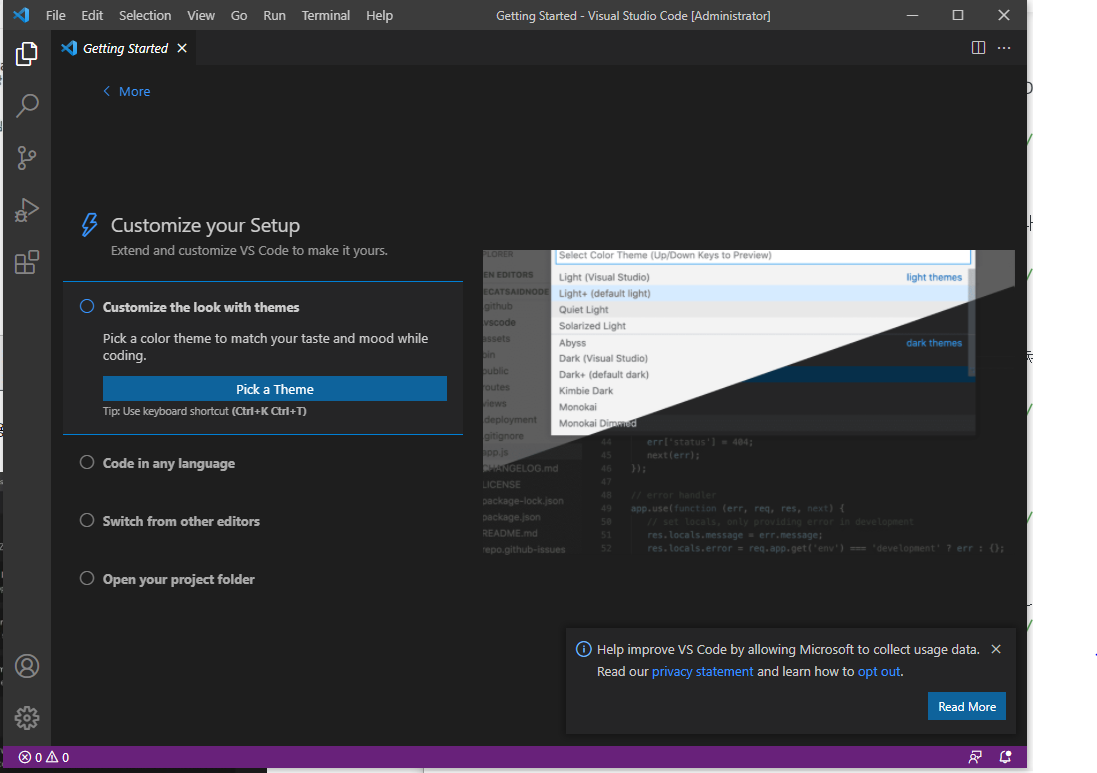Click the feedback icon in status bar
The image size is (1097, 773).
975,757
